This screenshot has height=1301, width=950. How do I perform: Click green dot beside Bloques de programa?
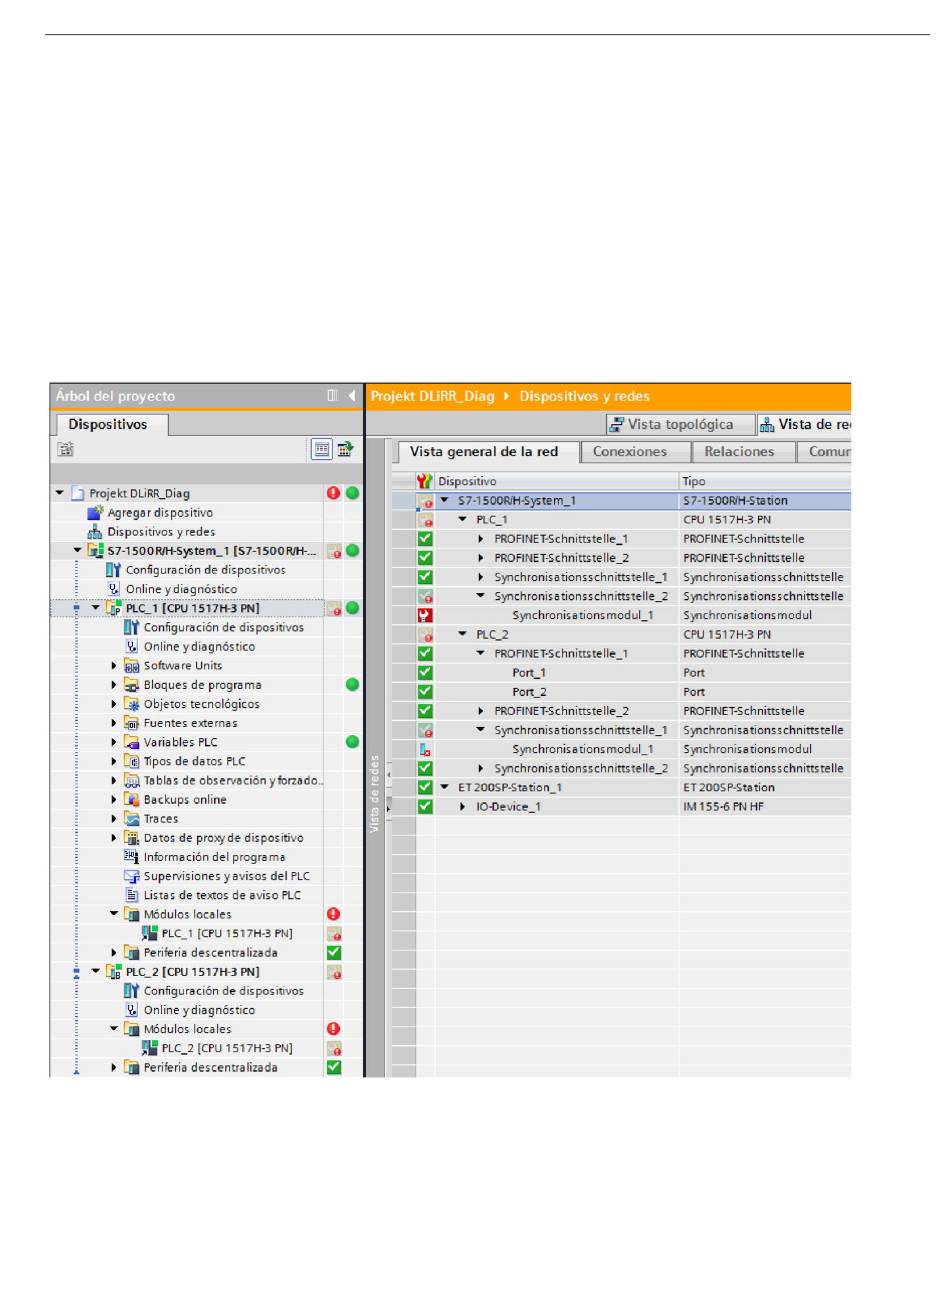tap(352, 685)
